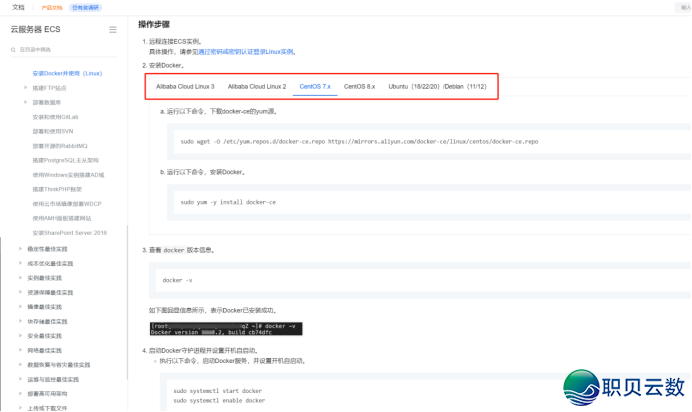The image size is (692, 412).
Task: Expand the 部署数据库 tree arrow
Action: [x=25, y=102]
